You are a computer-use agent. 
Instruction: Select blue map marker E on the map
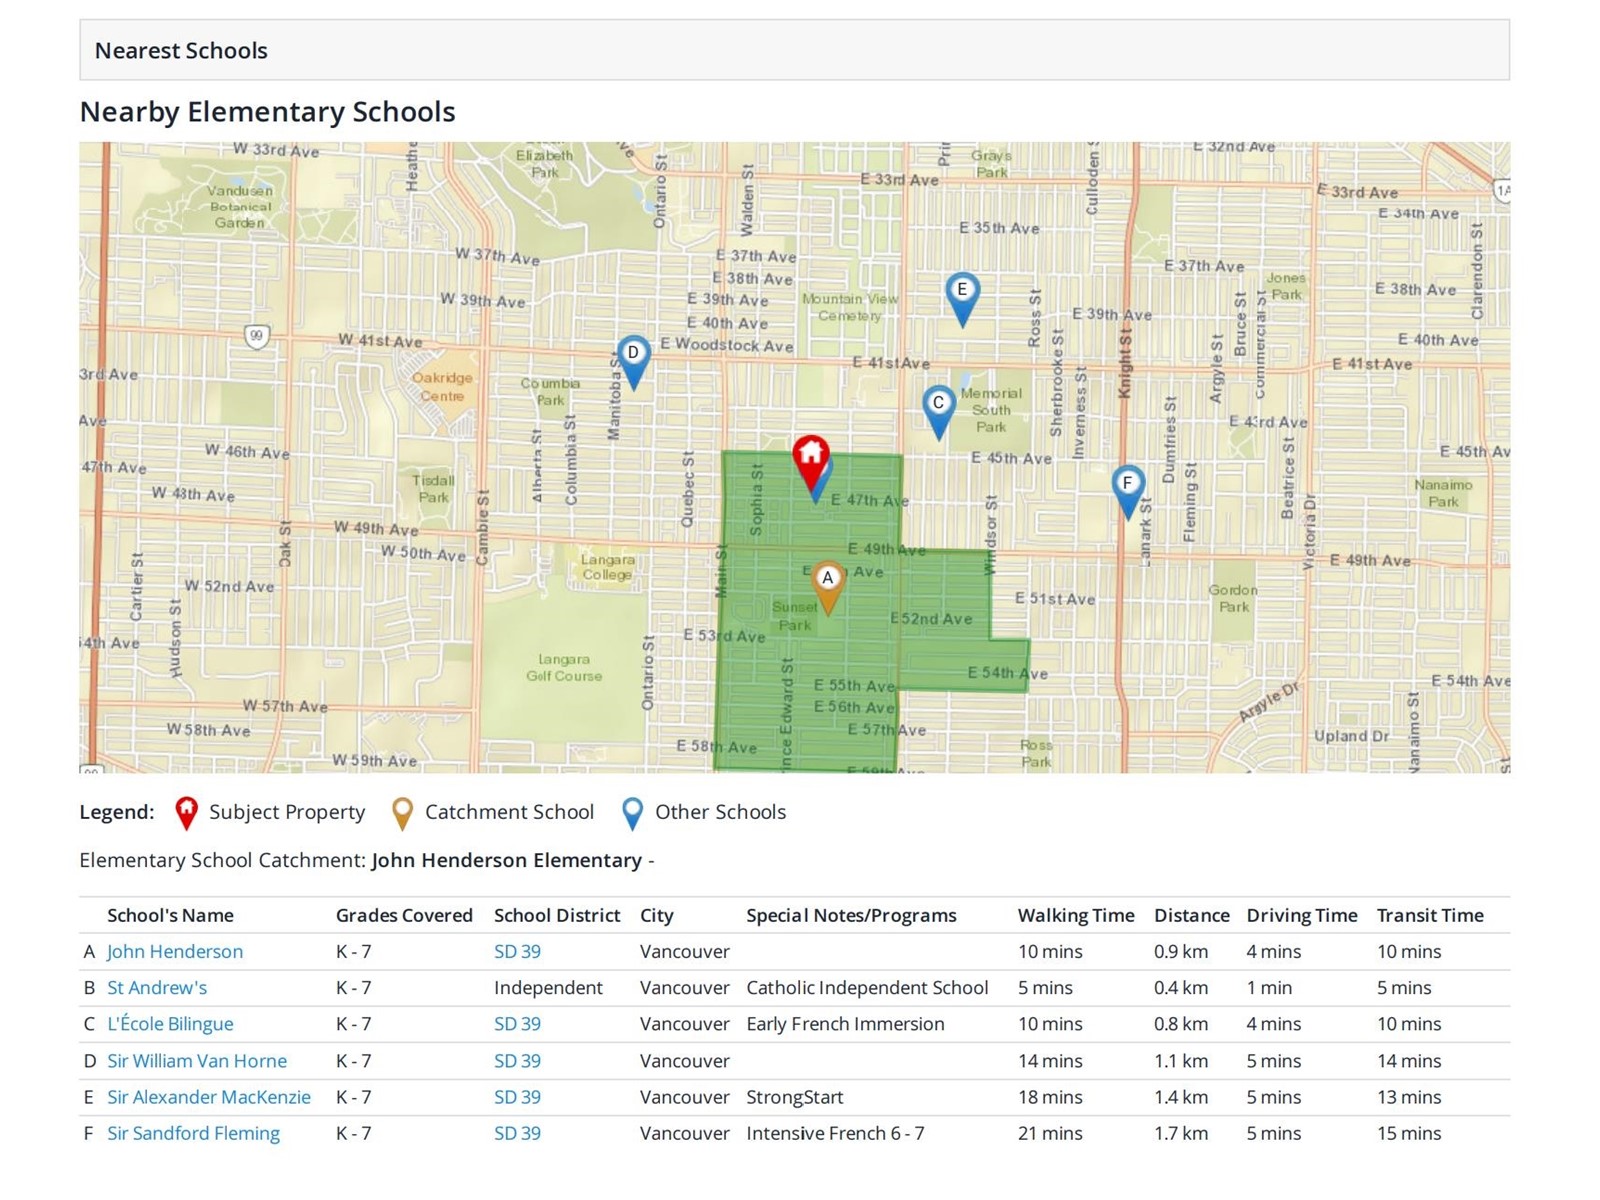962,294
